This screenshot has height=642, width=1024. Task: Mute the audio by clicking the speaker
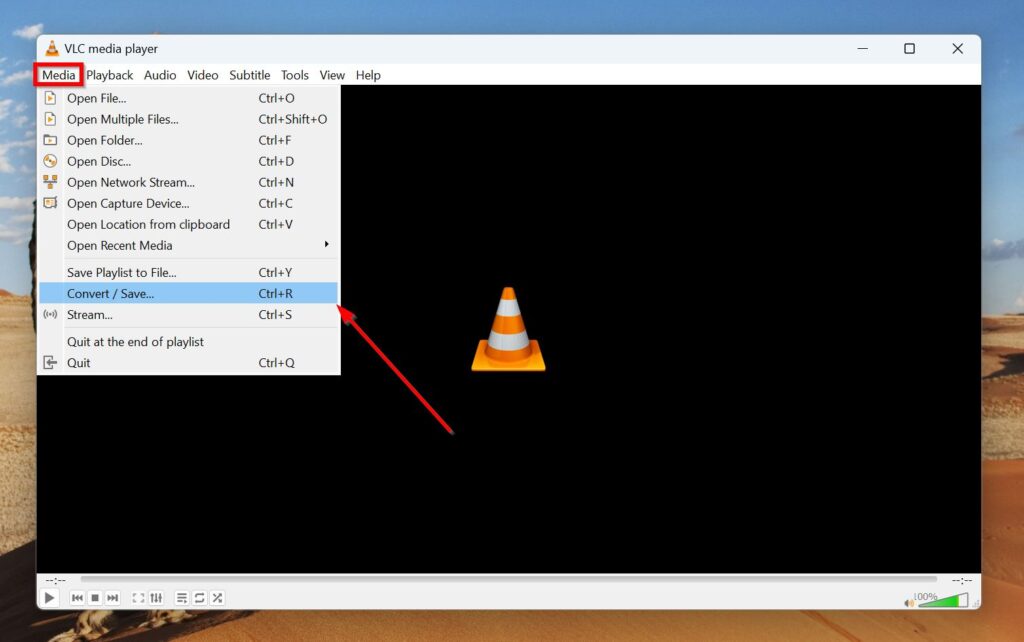click(x=909, y=603)
